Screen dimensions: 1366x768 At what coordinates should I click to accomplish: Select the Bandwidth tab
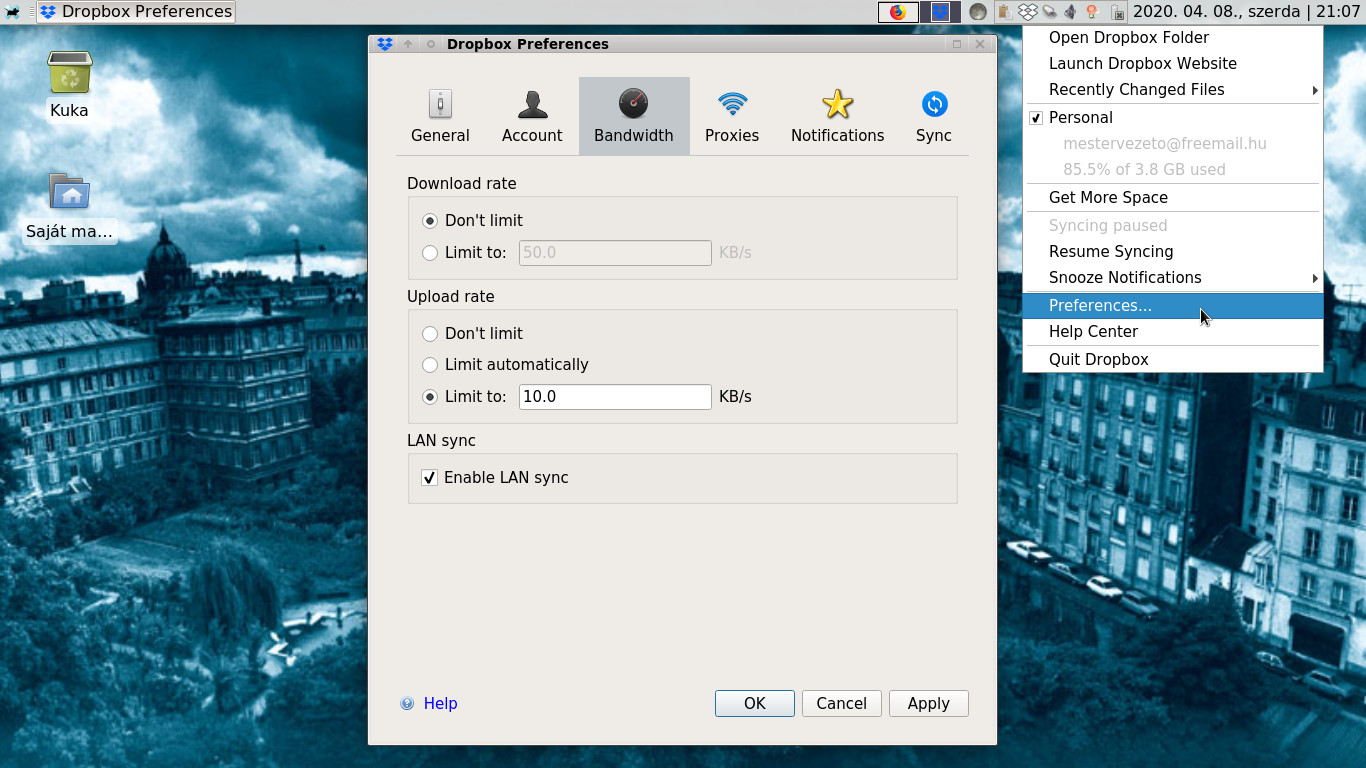click(634, 116)
